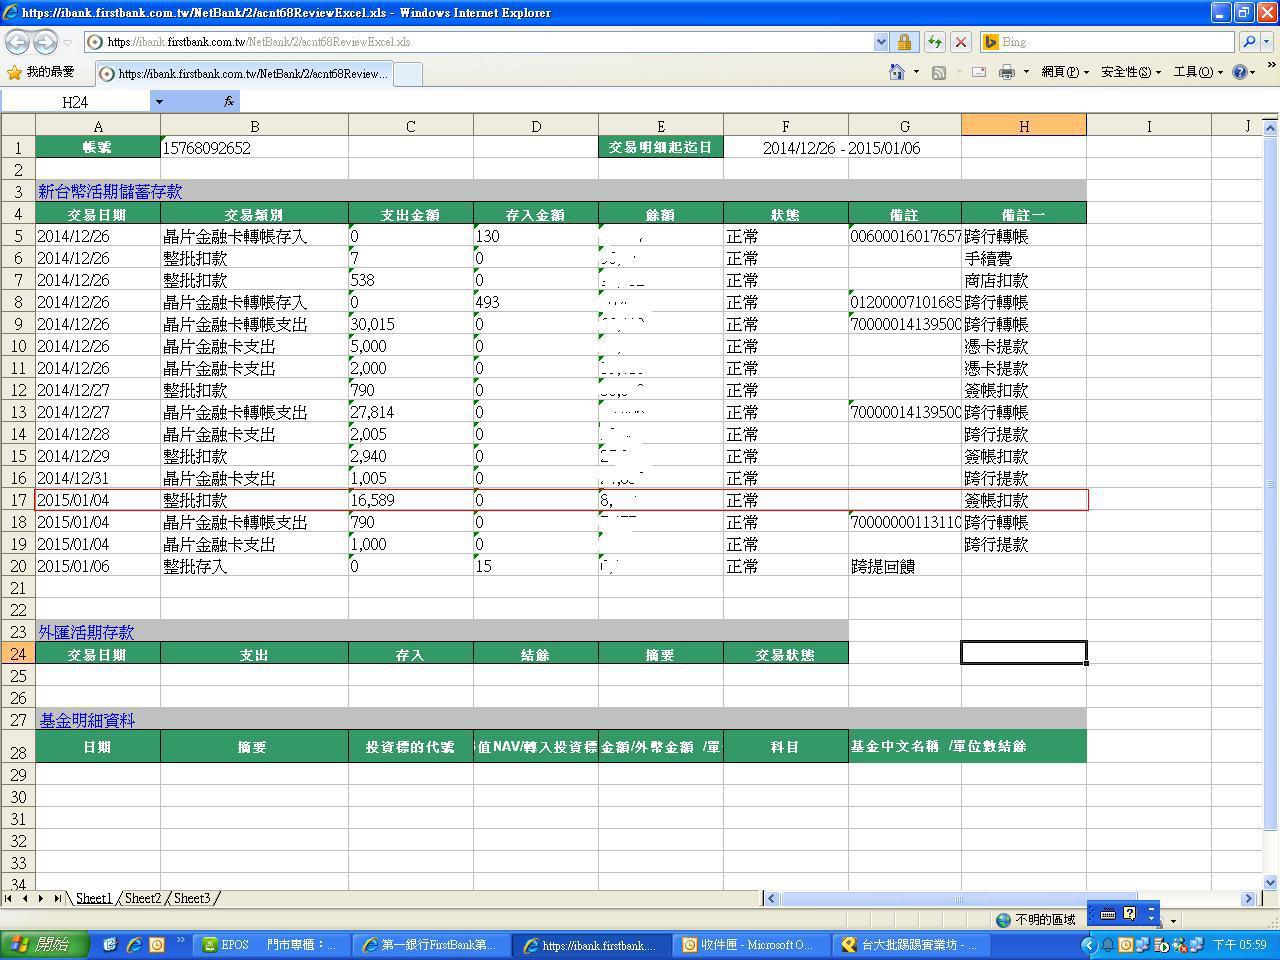Click the browser Back button

pos(18,42)
